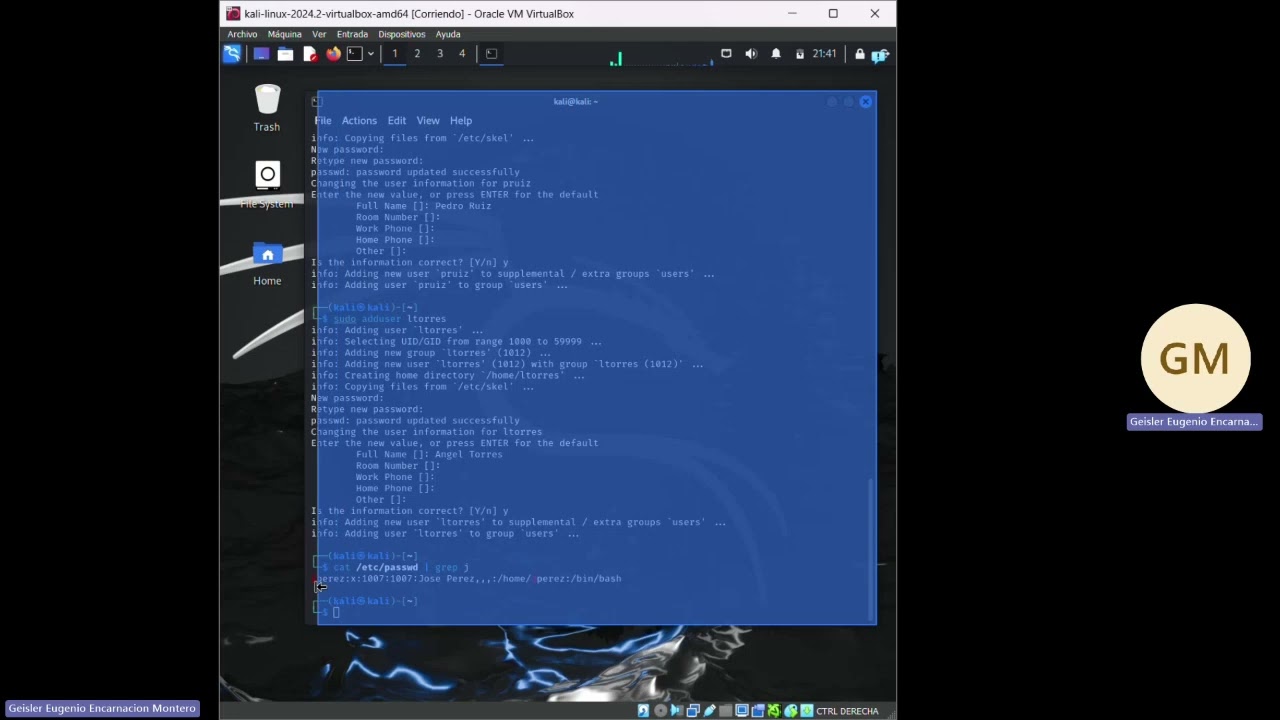Launch Firefox from the top panel

(333, 54)
